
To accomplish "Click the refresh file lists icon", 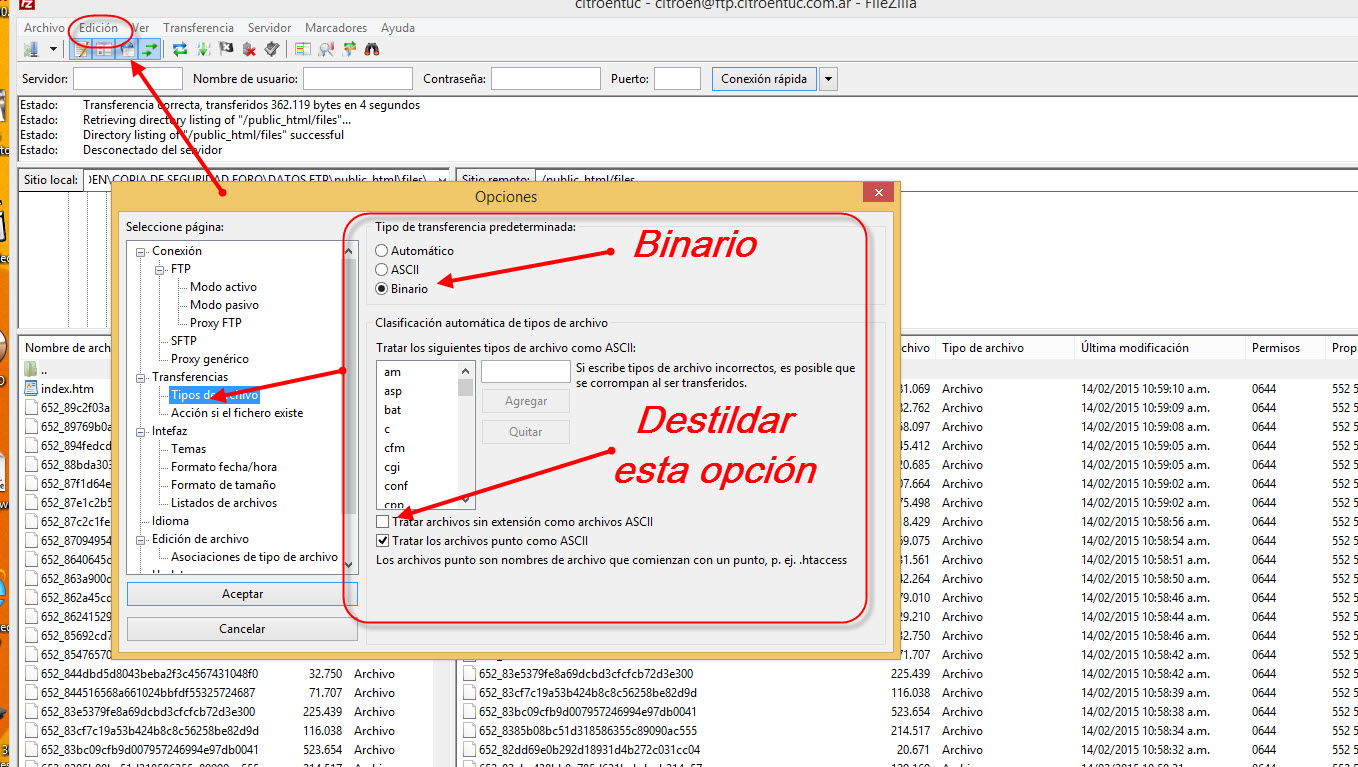I will pos(180,49).
